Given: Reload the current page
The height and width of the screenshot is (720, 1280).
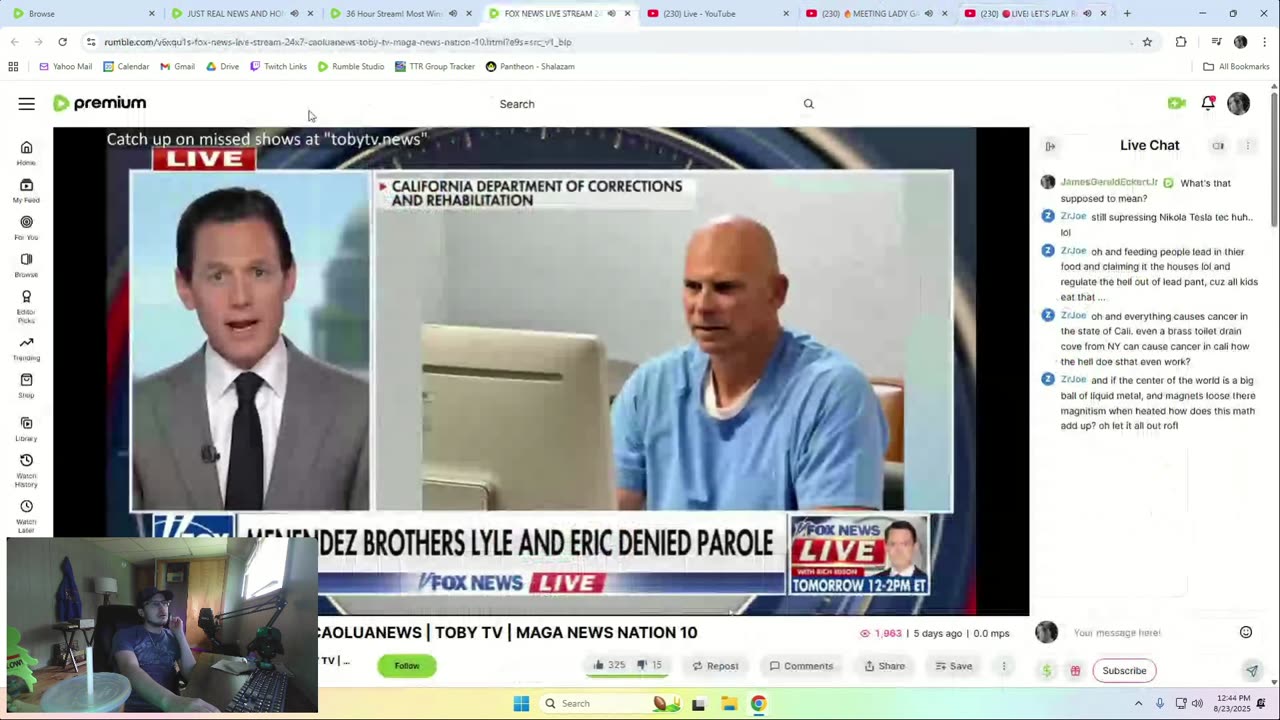Looking at the screenshot, I should point(62,42).
